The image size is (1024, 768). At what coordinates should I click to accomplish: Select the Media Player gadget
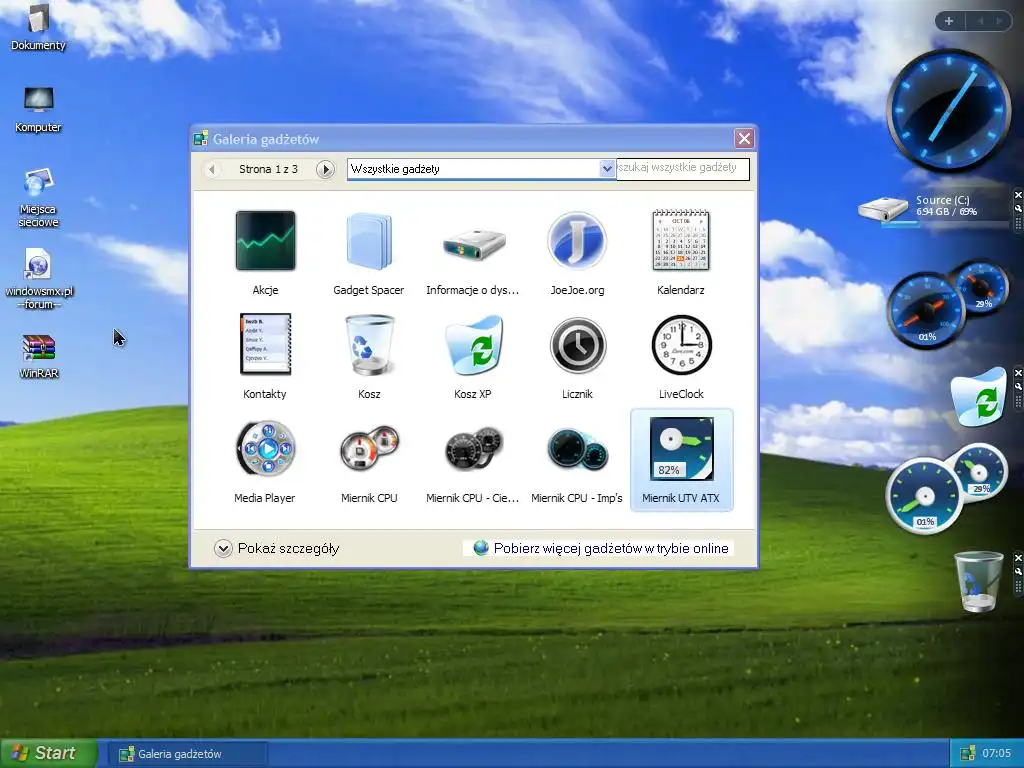point(264,461)
